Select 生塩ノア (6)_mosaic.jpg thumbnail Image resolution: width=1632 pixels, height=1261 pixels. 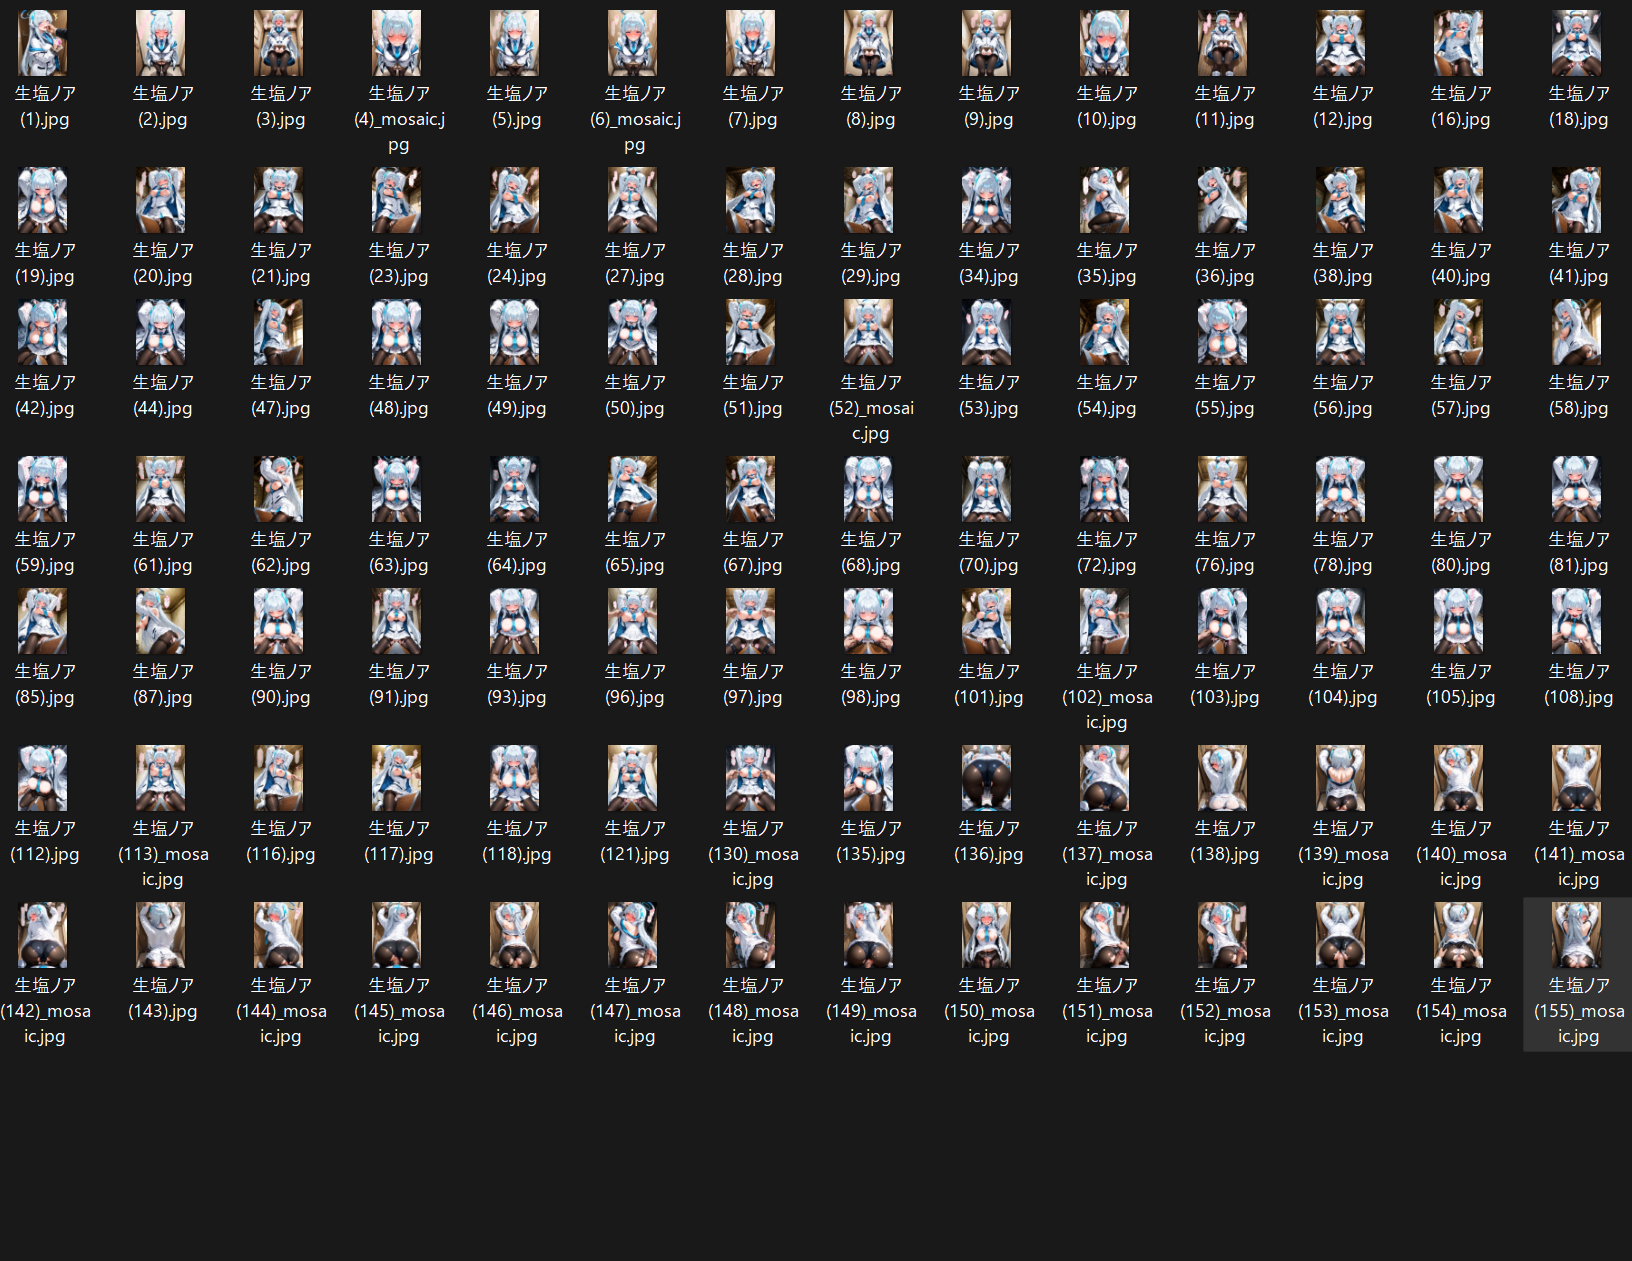pyautogui.click(x=634, y=43)
